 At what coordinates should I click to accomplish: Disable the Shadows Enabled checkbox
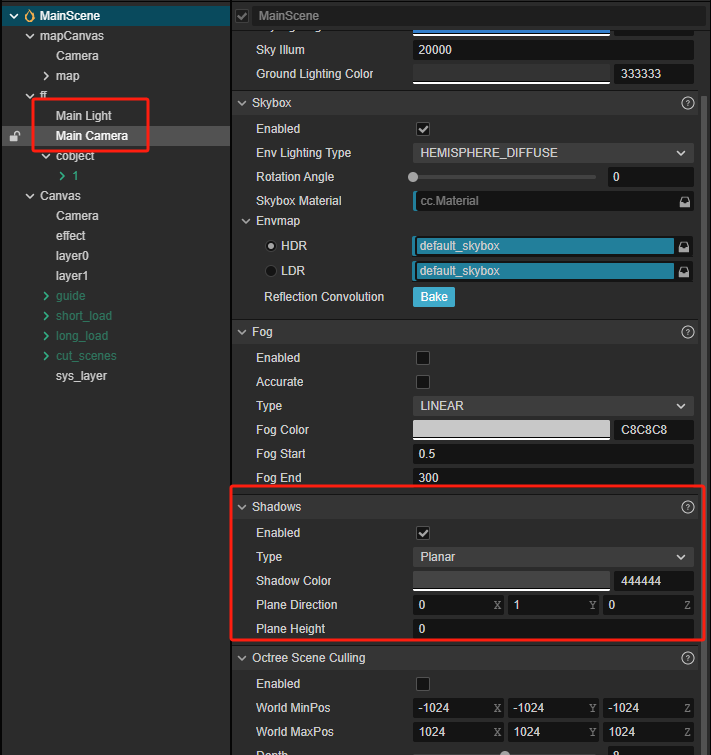[x=423, y=533]
